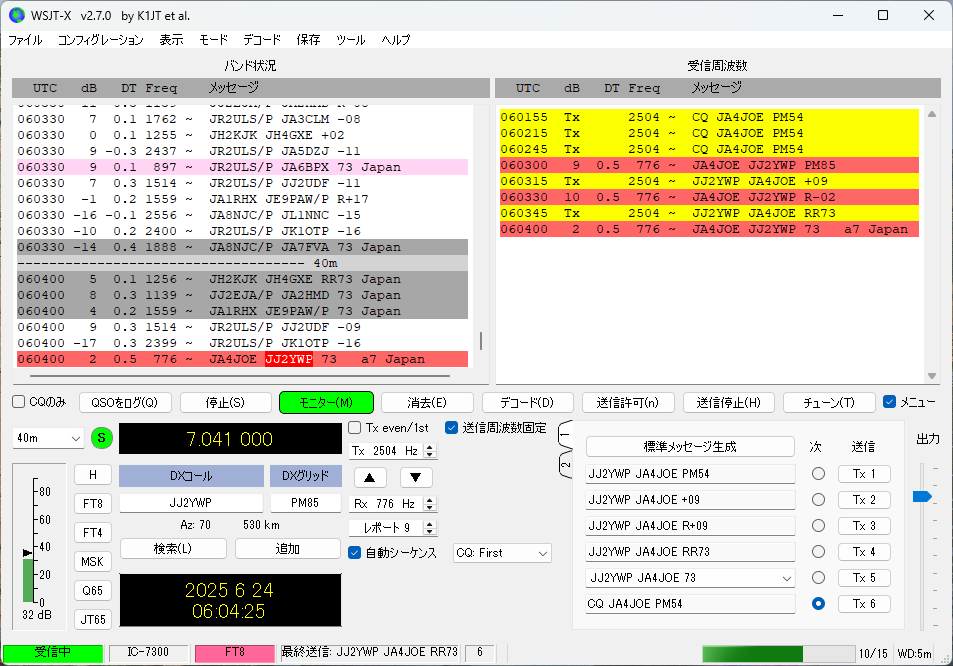Click the H mode button
This screenshot has width=953, height=666.
click(x=93, y=475)
